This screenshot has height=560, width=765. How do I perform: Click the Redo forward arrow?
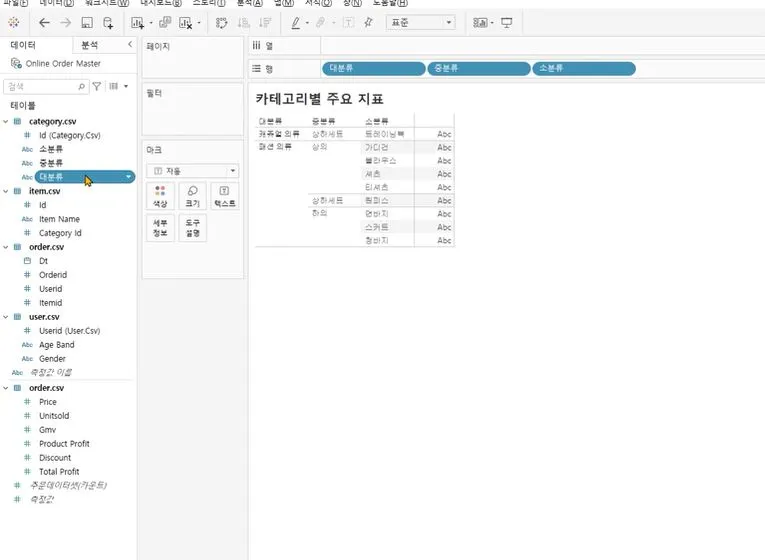[x=65, y=22]
